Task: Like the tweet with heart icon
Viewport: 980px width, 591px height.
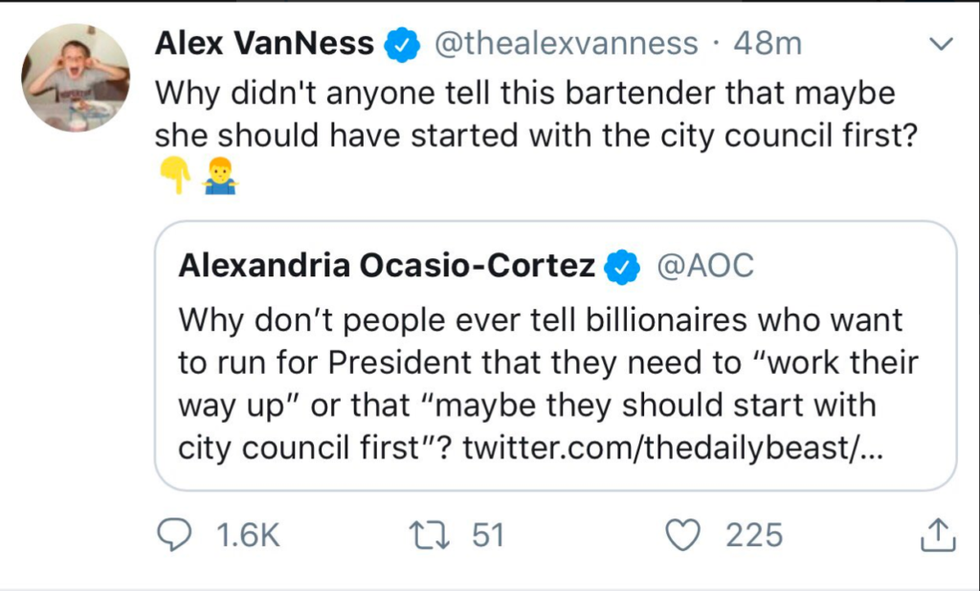Action: click(x=686, y=536)
